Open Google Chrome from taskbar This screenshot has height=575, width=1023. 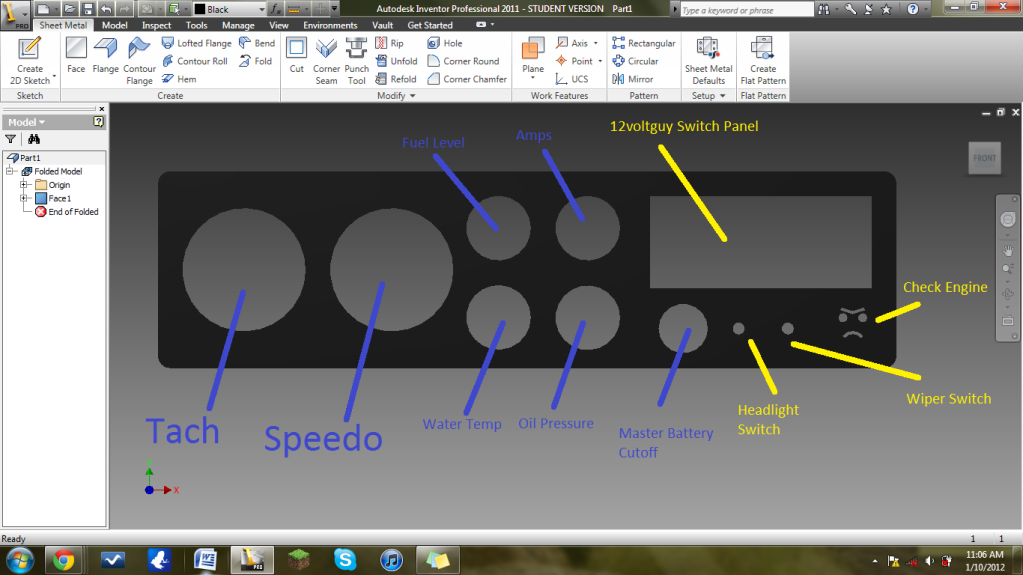(x=63, y=560)
